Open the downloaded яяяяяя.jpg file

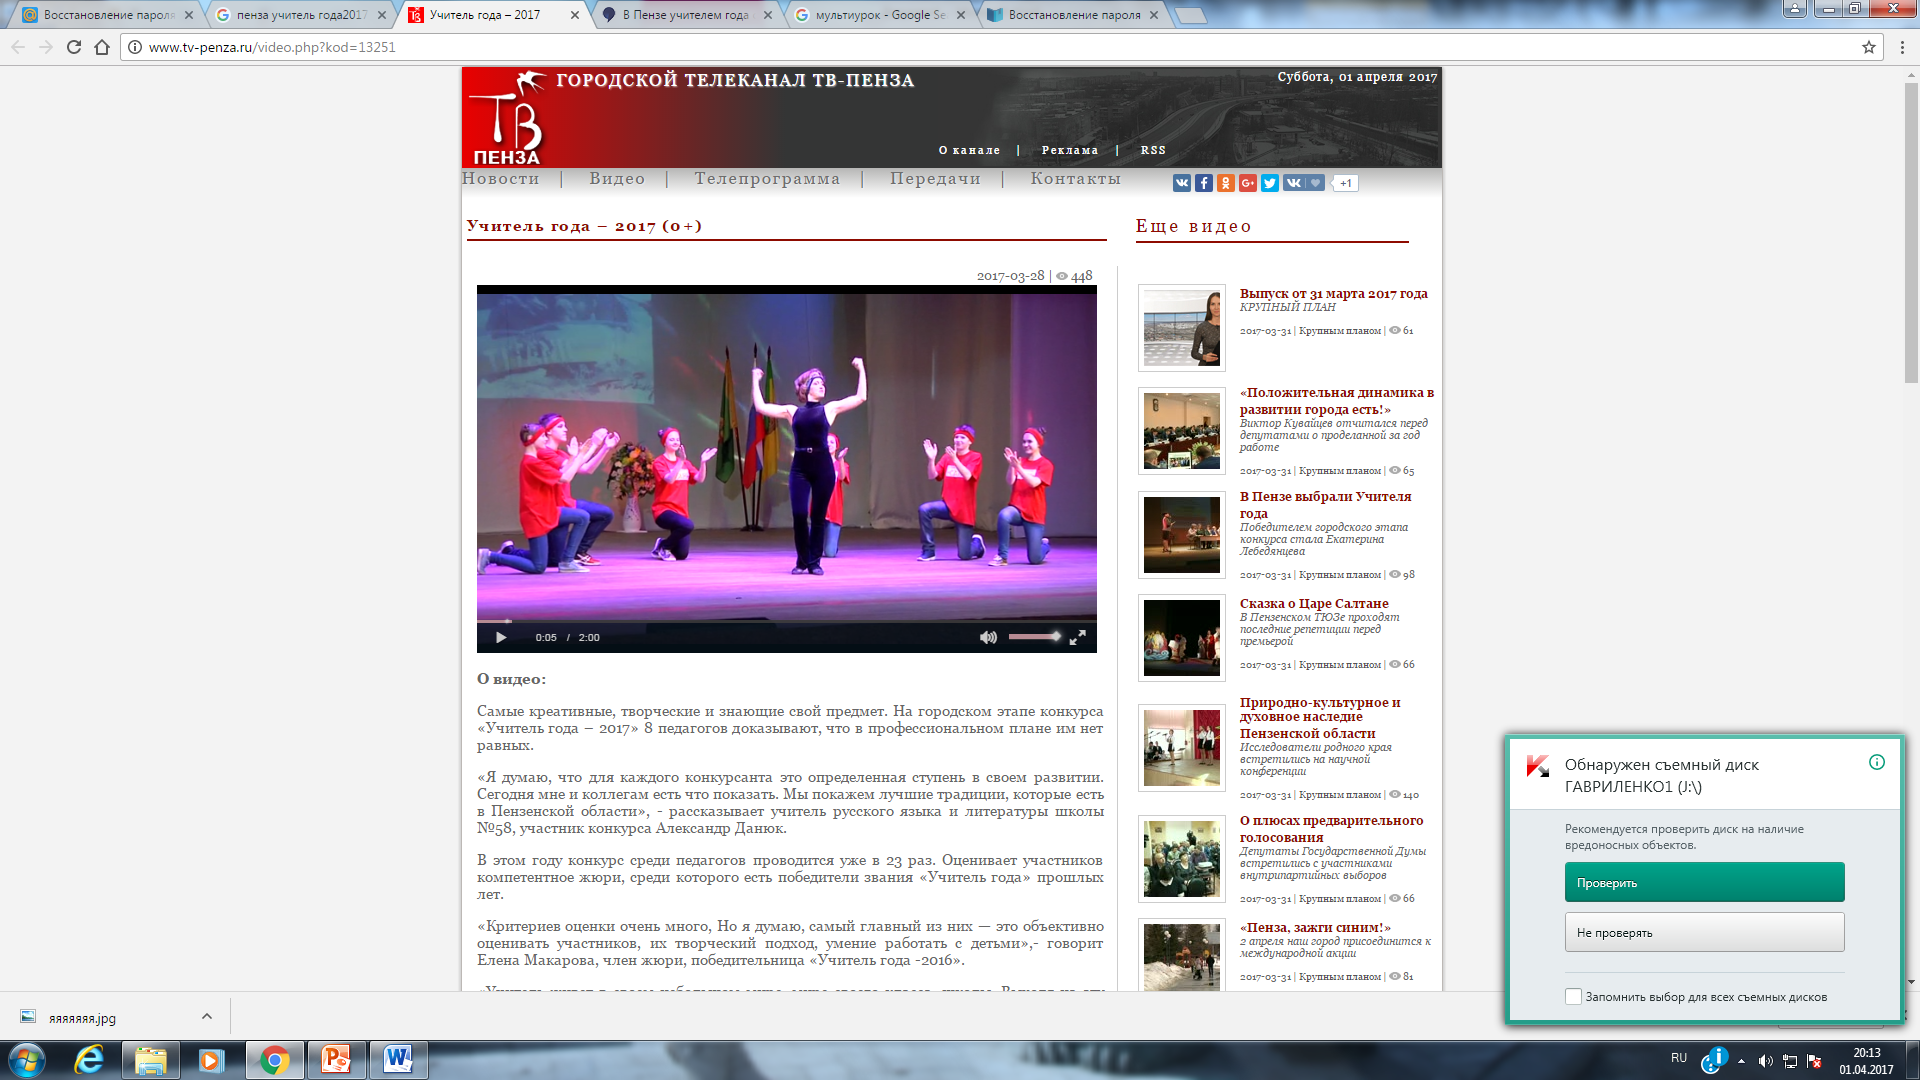pos(82,1018)
